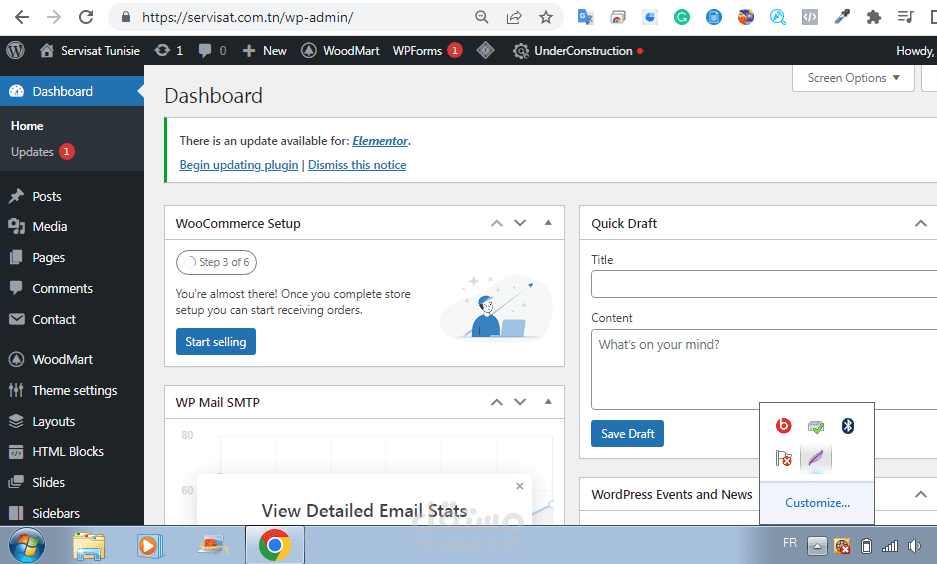Click the Beats Audio tray icon
This screenshot has width=937, height=564.
pos(783,426)
